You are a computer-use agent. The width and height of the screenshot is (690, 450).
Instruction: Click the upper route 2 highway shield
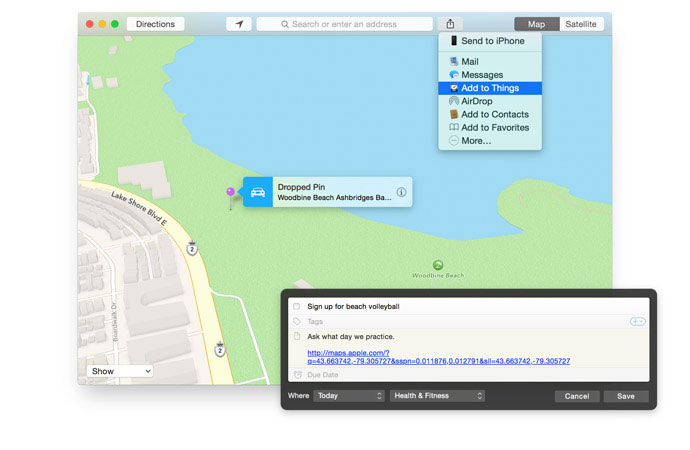(x=192, y=249)
